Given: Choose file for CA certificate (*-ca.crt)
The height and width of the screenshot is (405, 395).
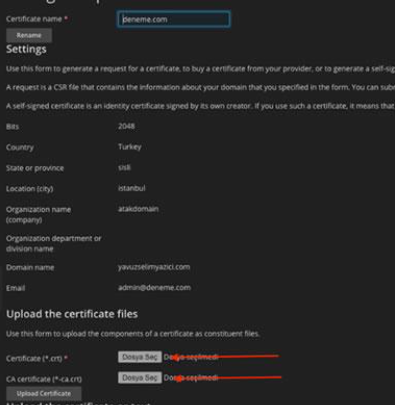Looking at the screenshot, I should (x=140, y=378).
